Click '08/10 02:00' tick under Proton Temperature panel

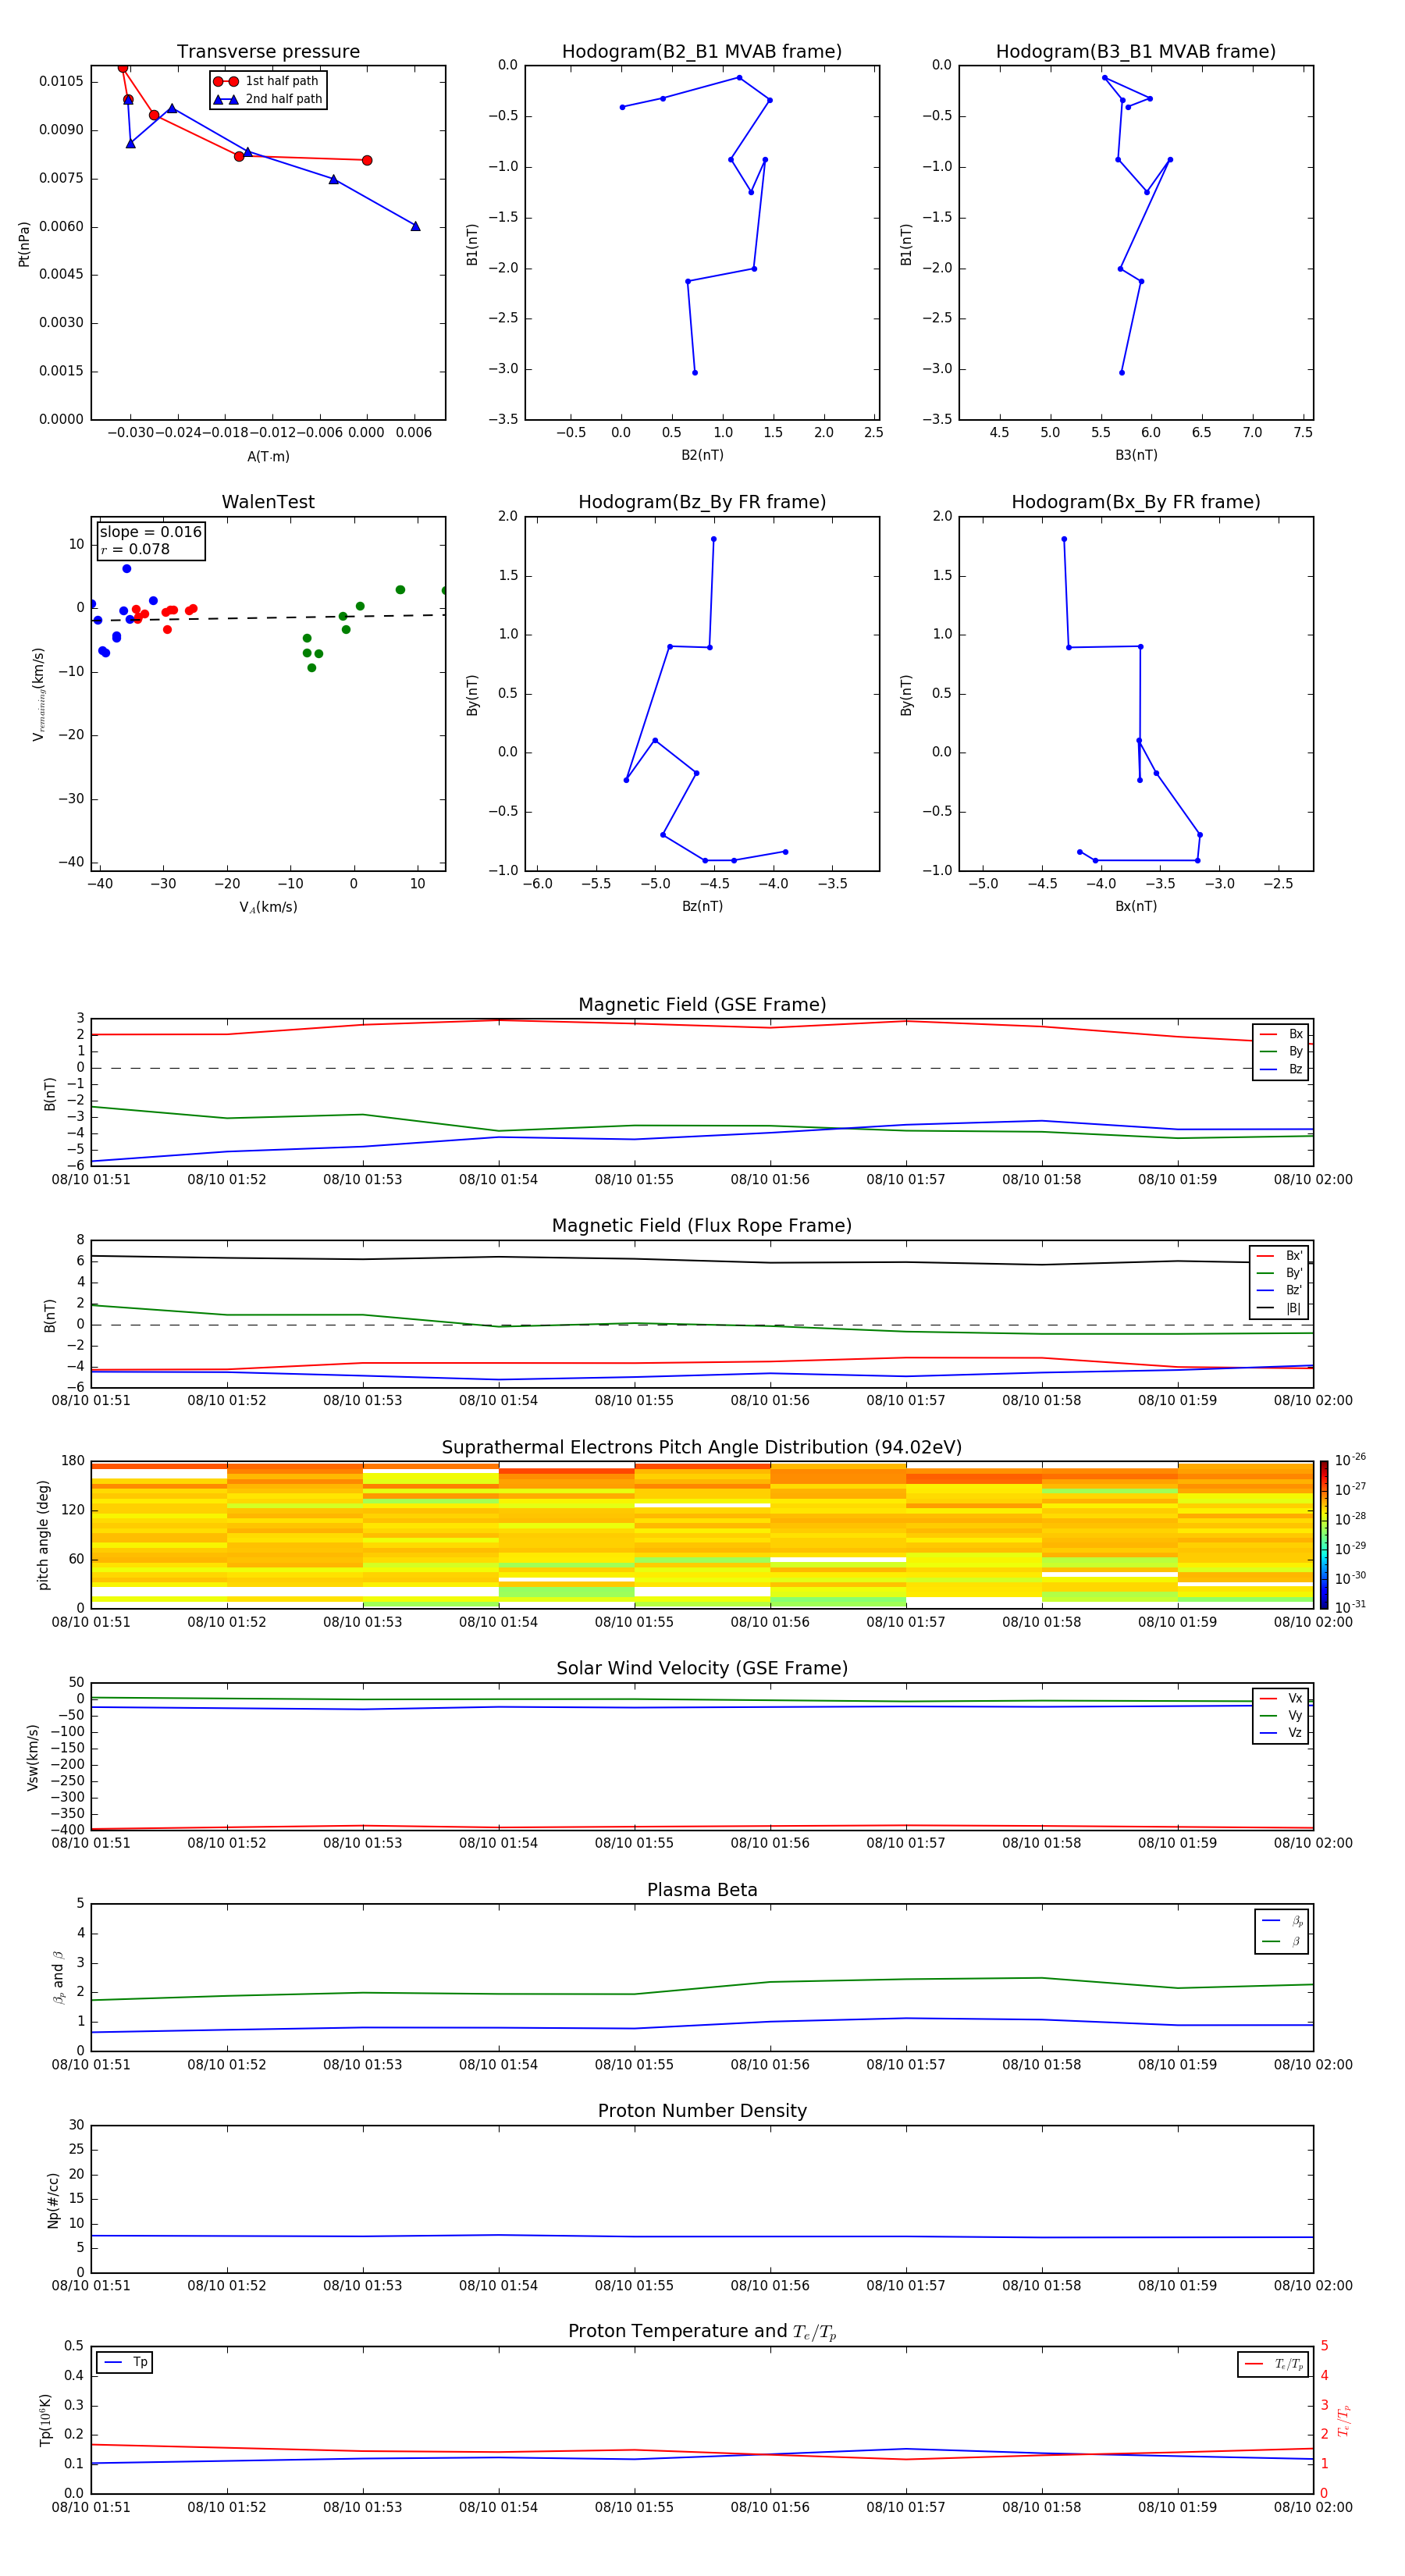1313,2507
